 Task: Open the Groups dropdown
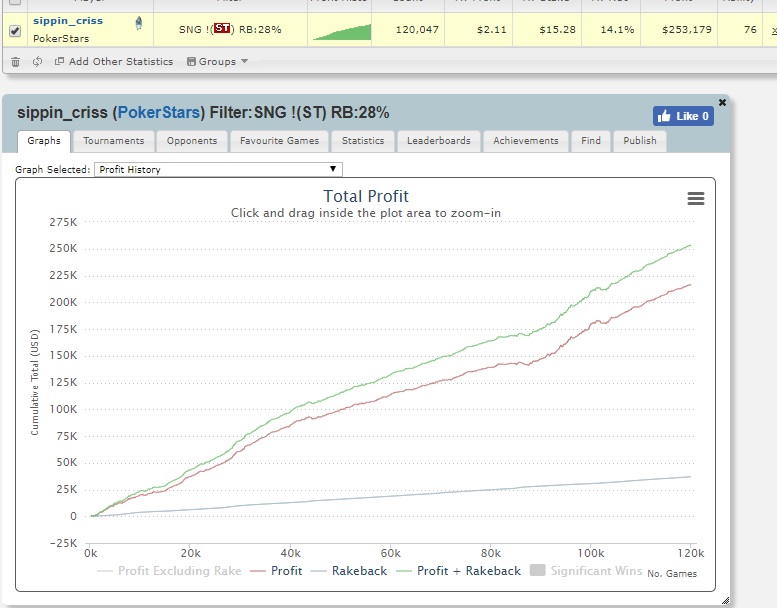[217, 61]
